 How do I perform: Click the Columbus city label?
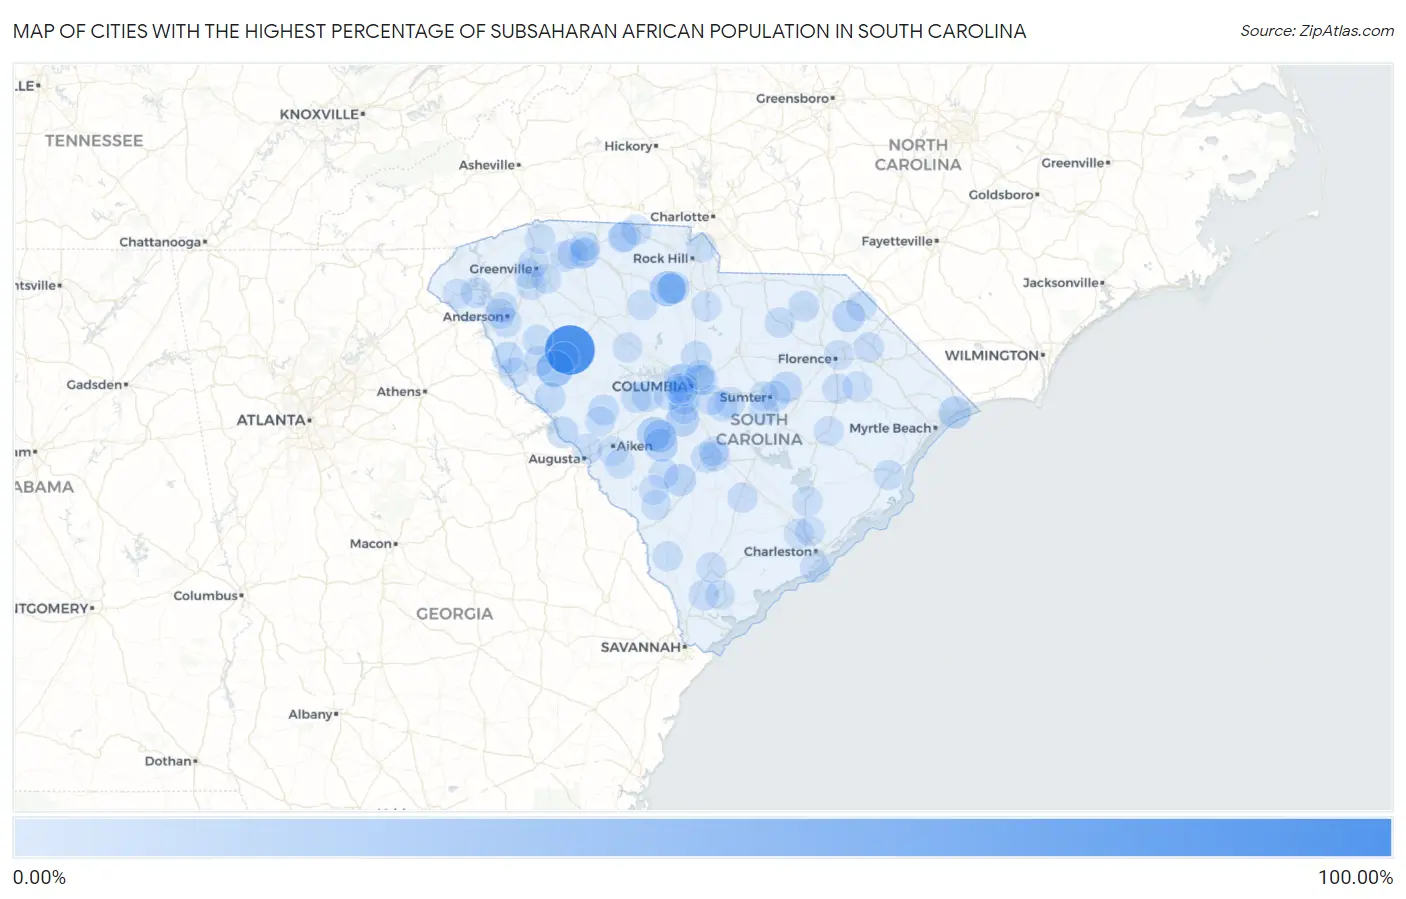click(x=207, y=596)
